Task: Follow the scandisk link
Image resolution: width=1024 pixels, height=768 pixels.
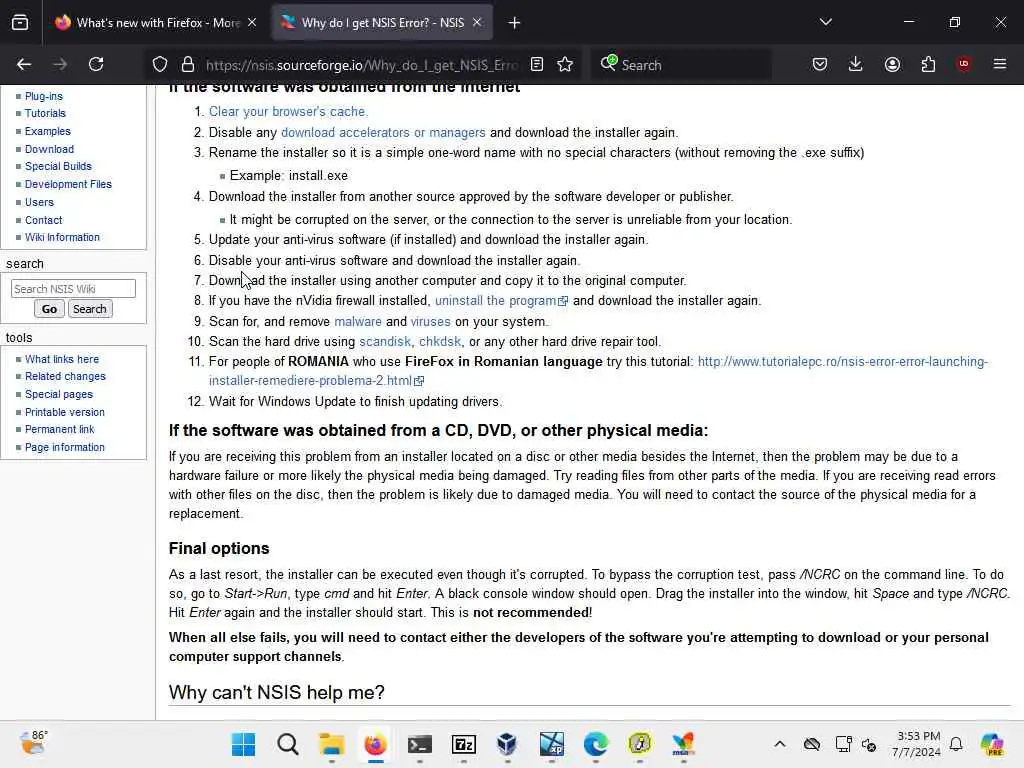Action: (x=385, y=342)
